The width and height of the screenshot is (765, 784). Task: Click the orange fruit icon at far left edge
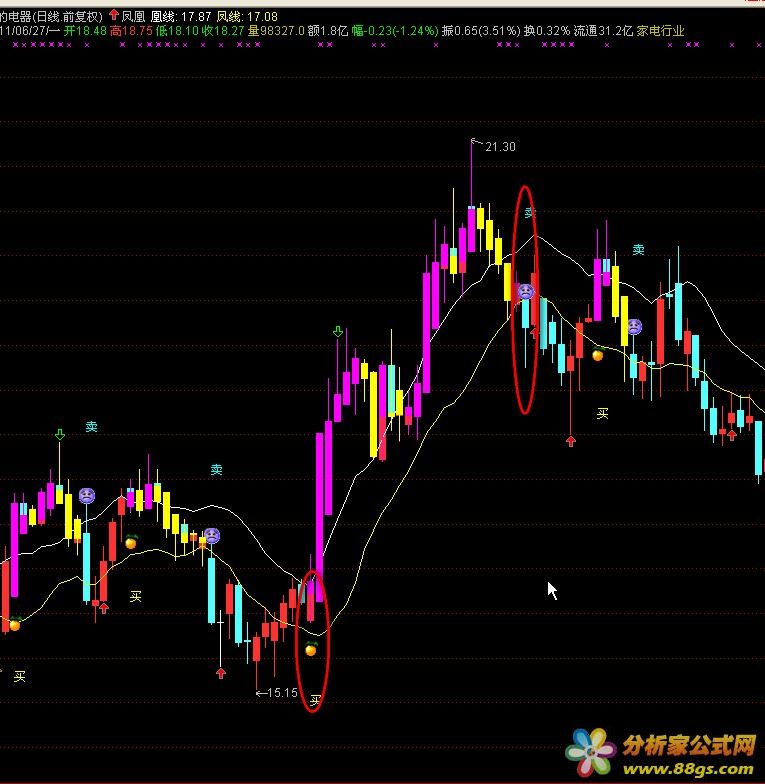pos(15,624)
